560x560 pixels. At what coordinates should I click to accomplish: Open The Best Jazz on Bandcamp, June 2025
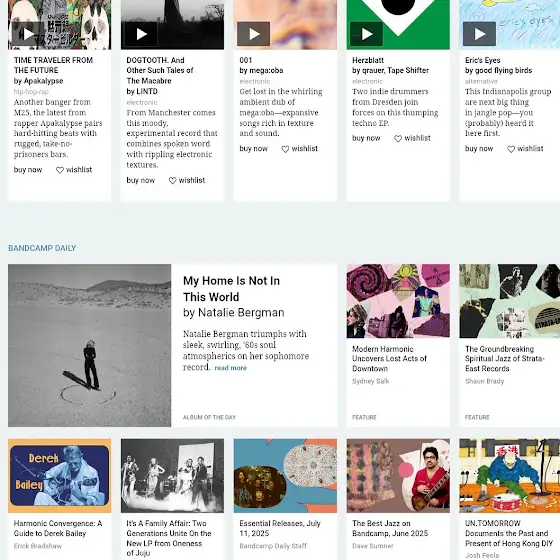pyautogui.click(x=390, y=528)
